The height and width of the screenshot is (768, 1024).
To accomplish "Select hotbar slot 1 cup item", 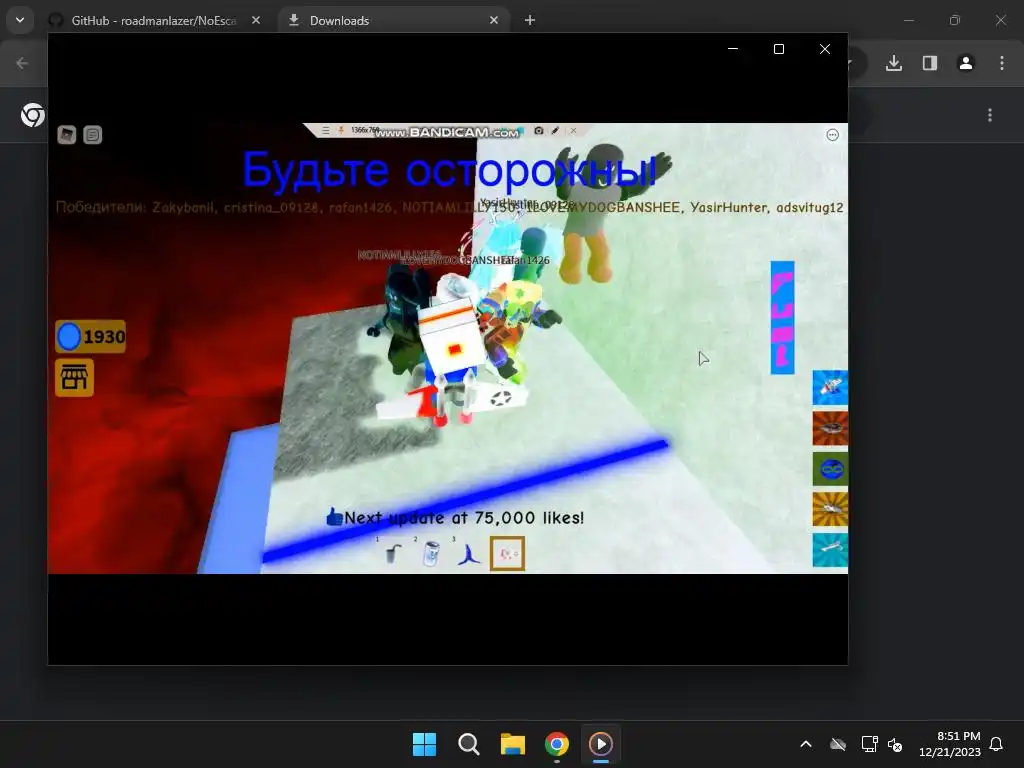I will coord(392,553).
